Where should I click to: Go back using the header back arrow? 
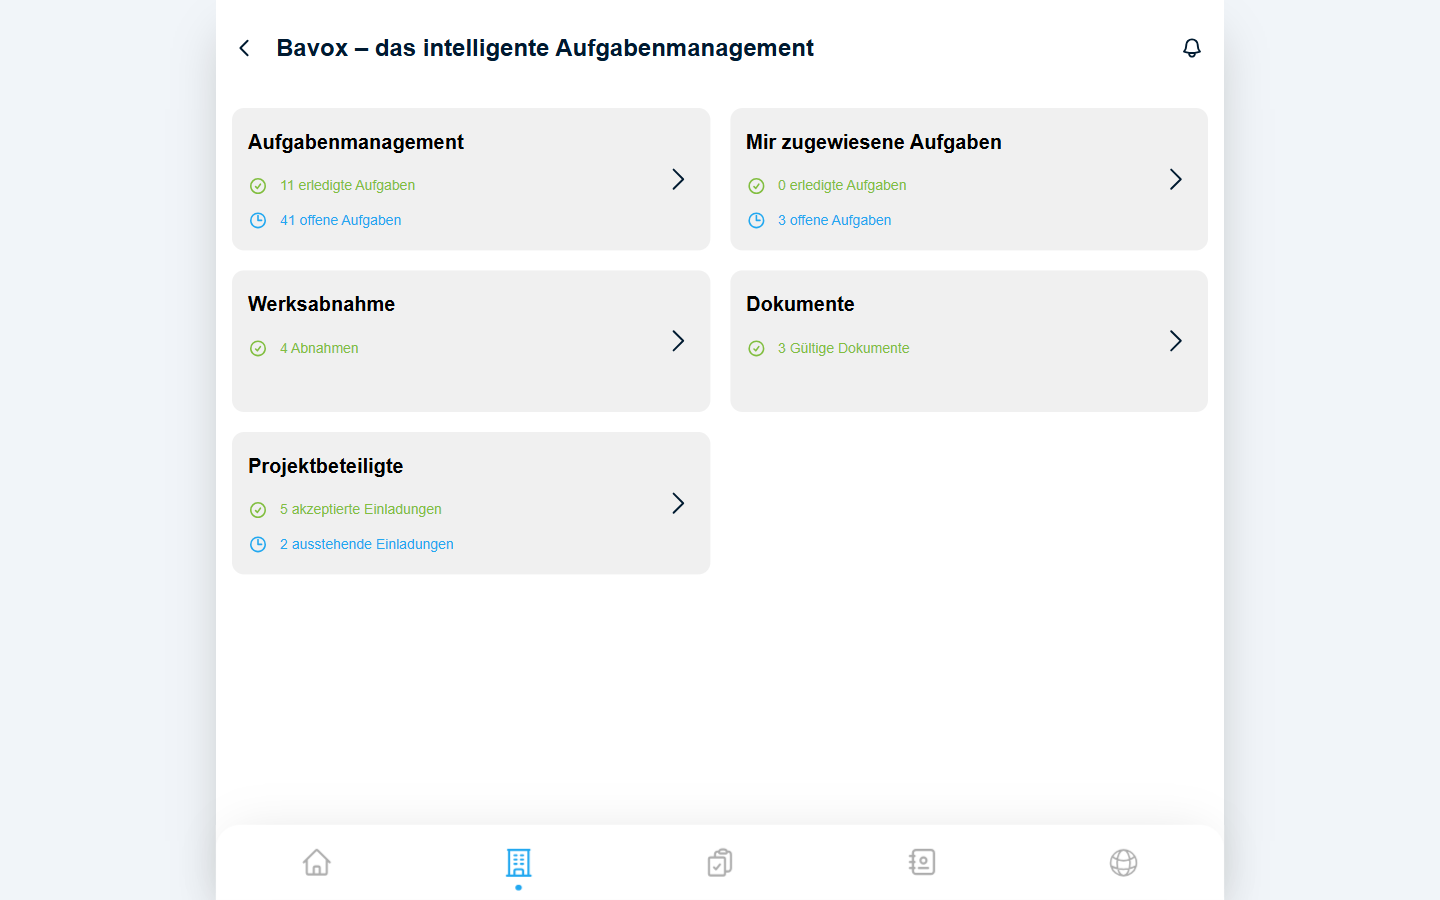coord(244,48)
